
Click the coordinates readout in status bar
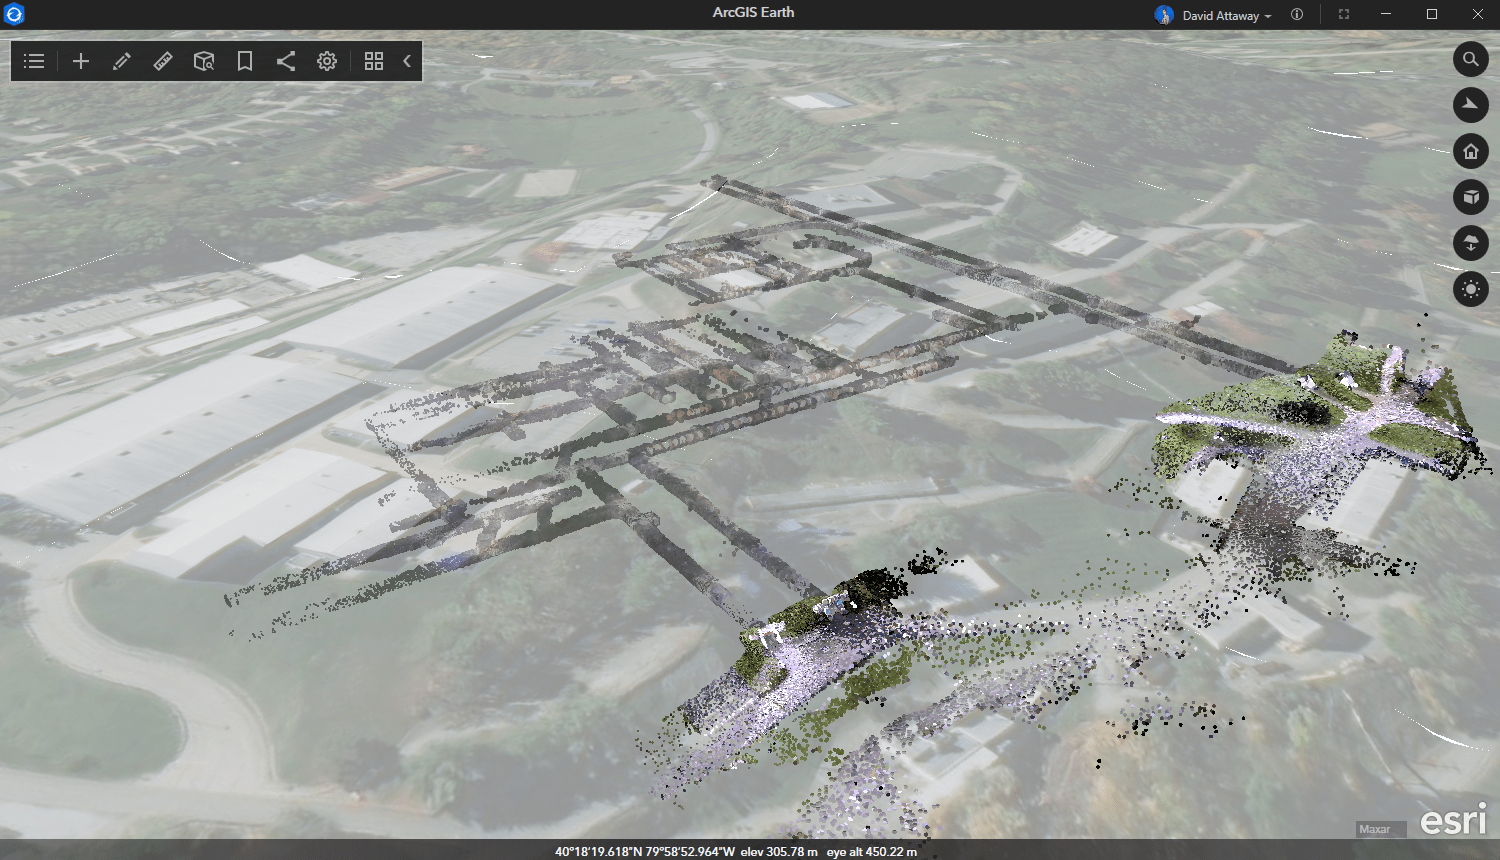pyautogui.click(x=645, y=852)
